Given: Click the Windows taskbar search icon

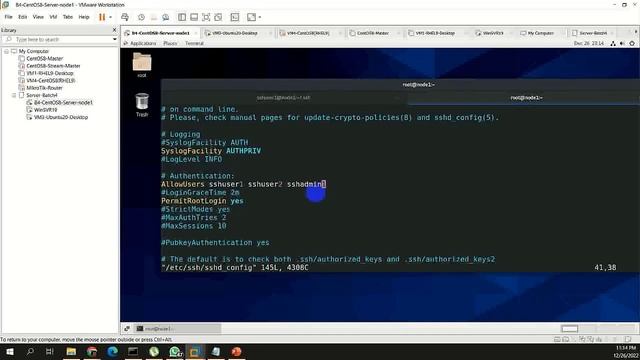Looking at the screenshot, I should tap(30, 351).
